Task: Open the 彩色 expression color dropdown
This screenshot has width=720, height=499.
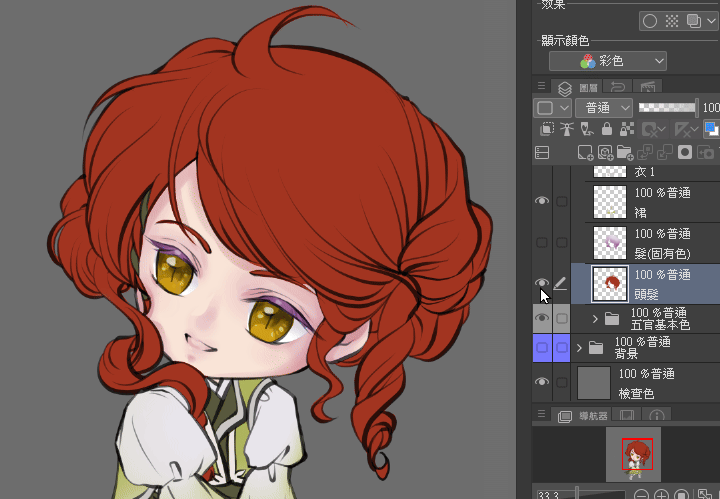Action: (x=608, y=61)
